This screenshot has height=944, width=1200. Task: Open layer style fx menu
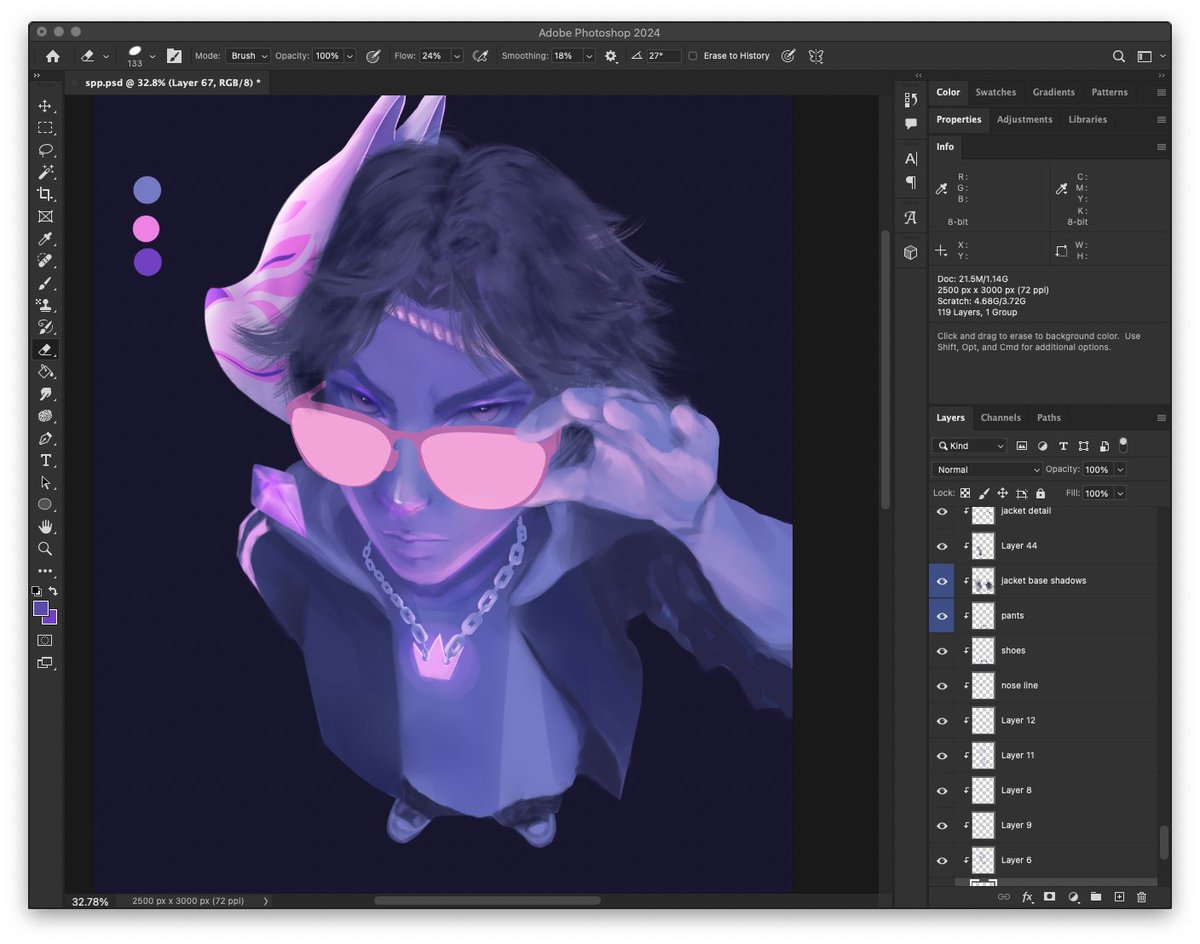click(1027, 897)
